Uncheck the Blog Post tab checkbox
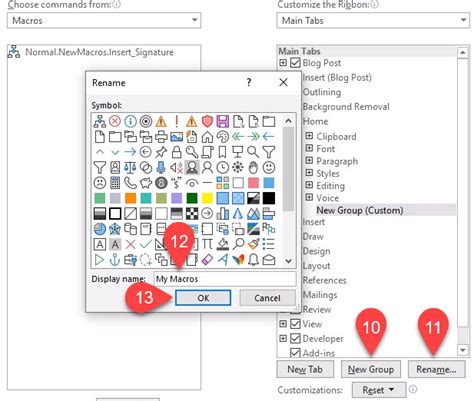The width and height of the screenshot is (474, 401). (295, 63)
